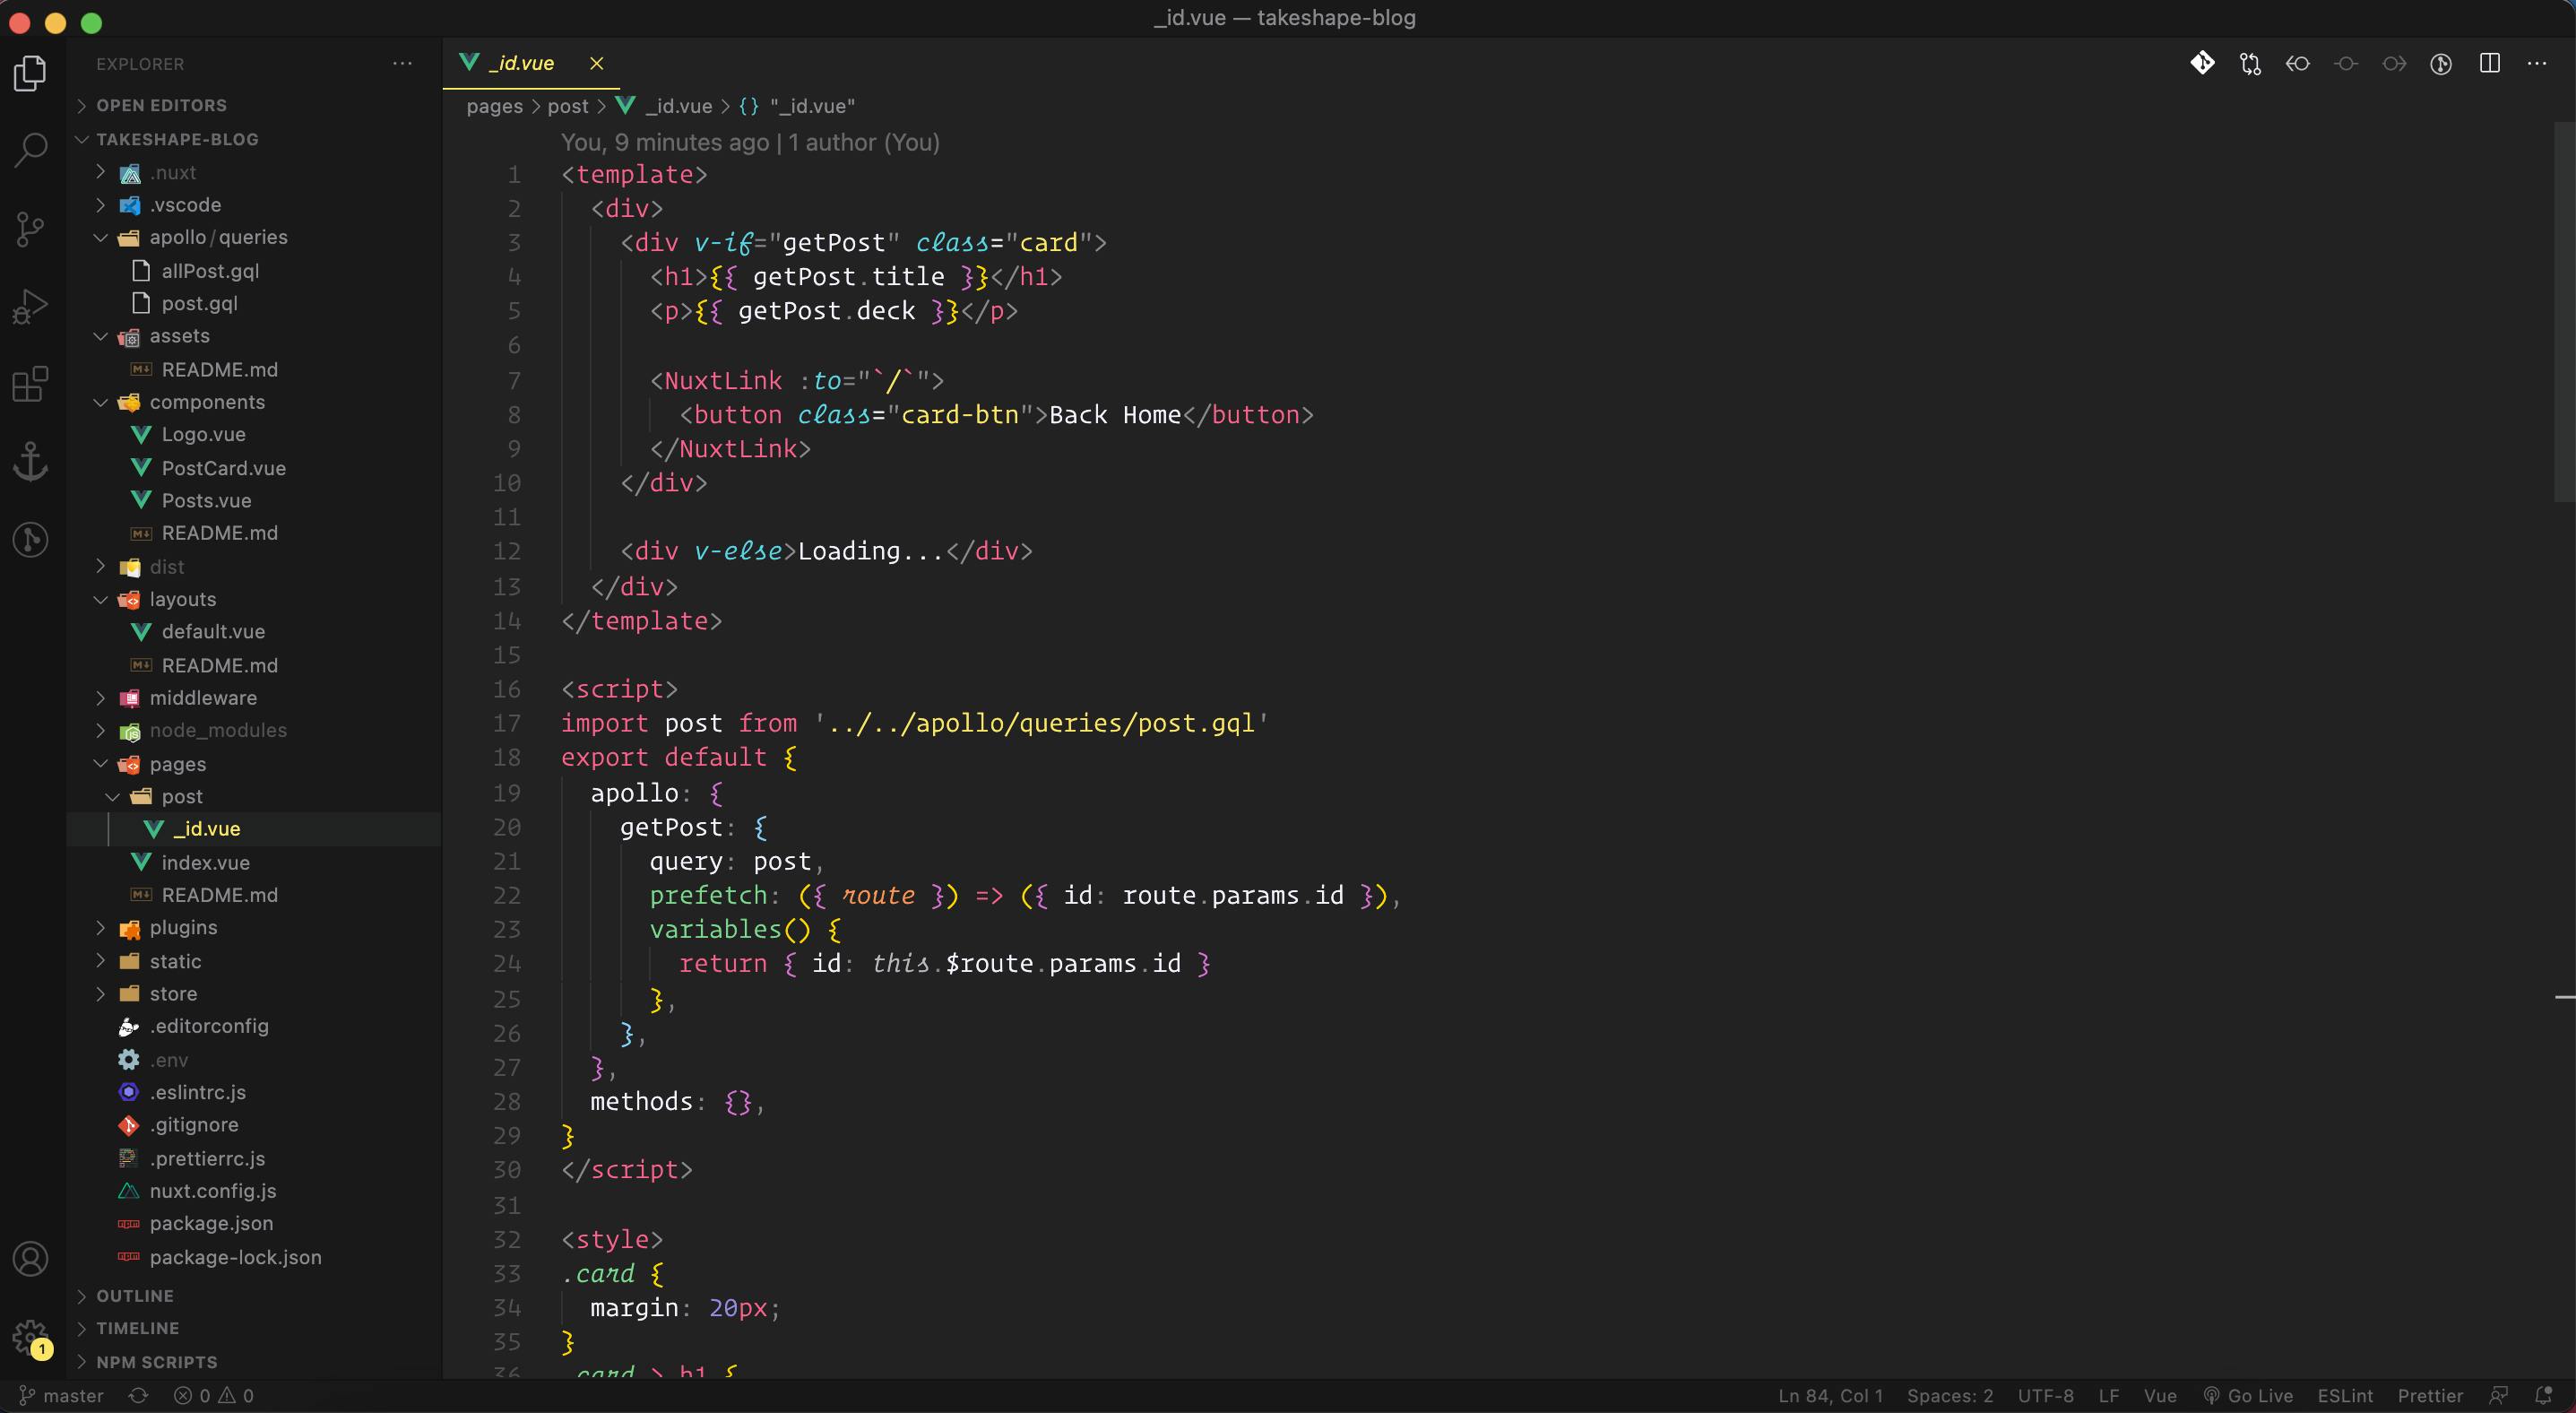Screen dimensions: 2576x1413
Task: Change encoding via UTF-8 status item
Action: point(2045,1396)
